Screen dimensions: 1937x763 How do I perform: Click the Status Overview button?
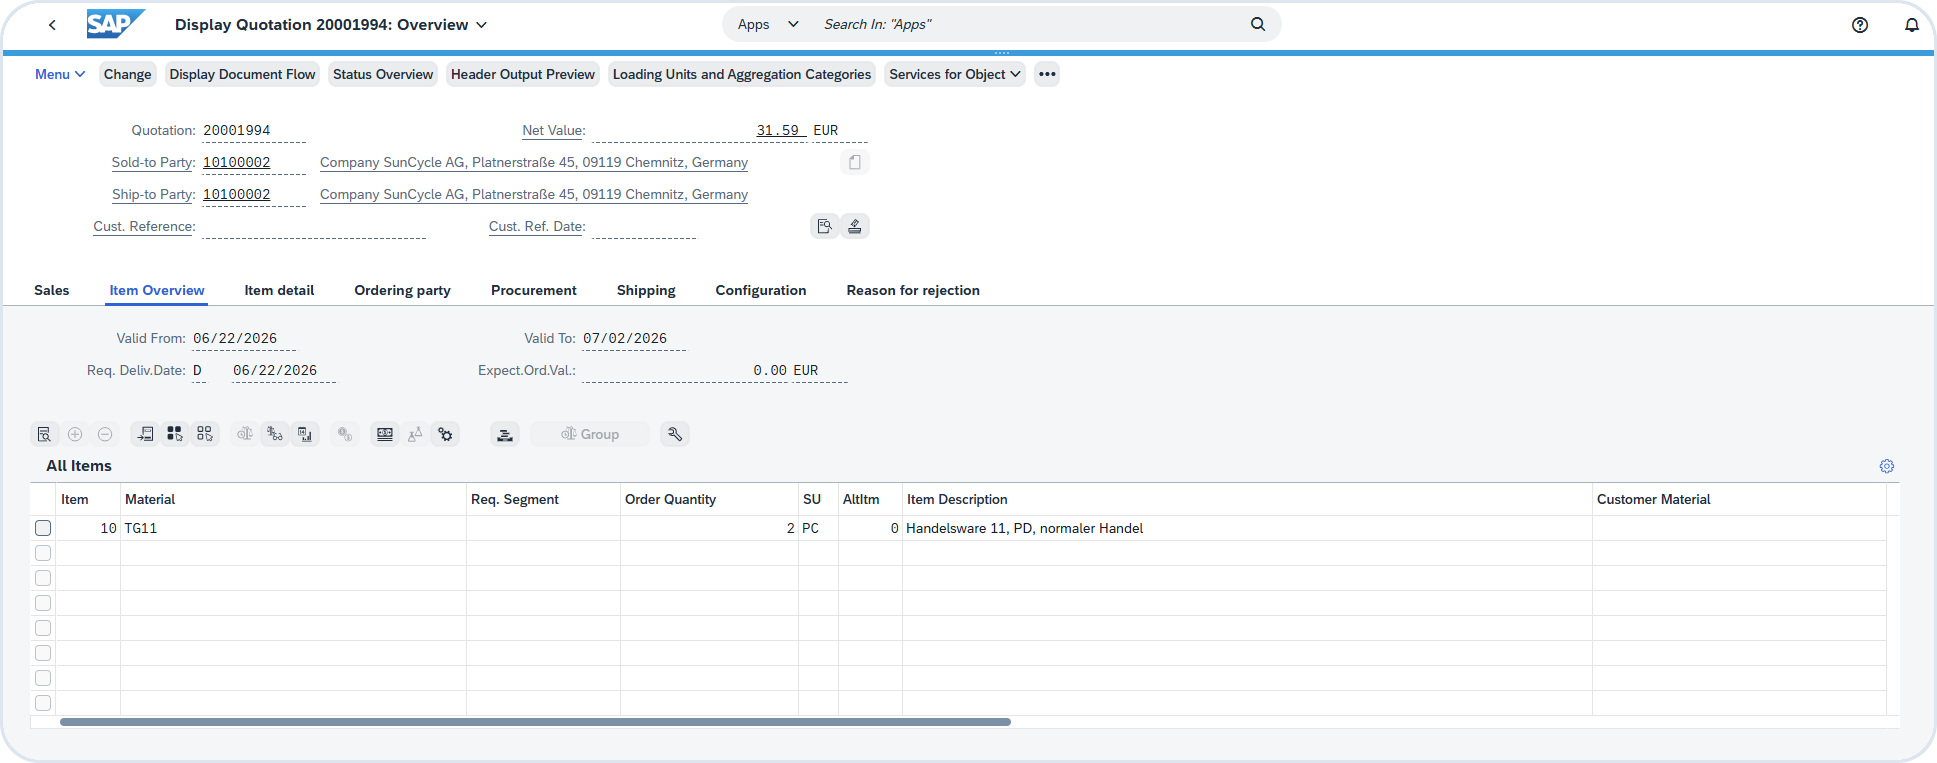point(383,74)
